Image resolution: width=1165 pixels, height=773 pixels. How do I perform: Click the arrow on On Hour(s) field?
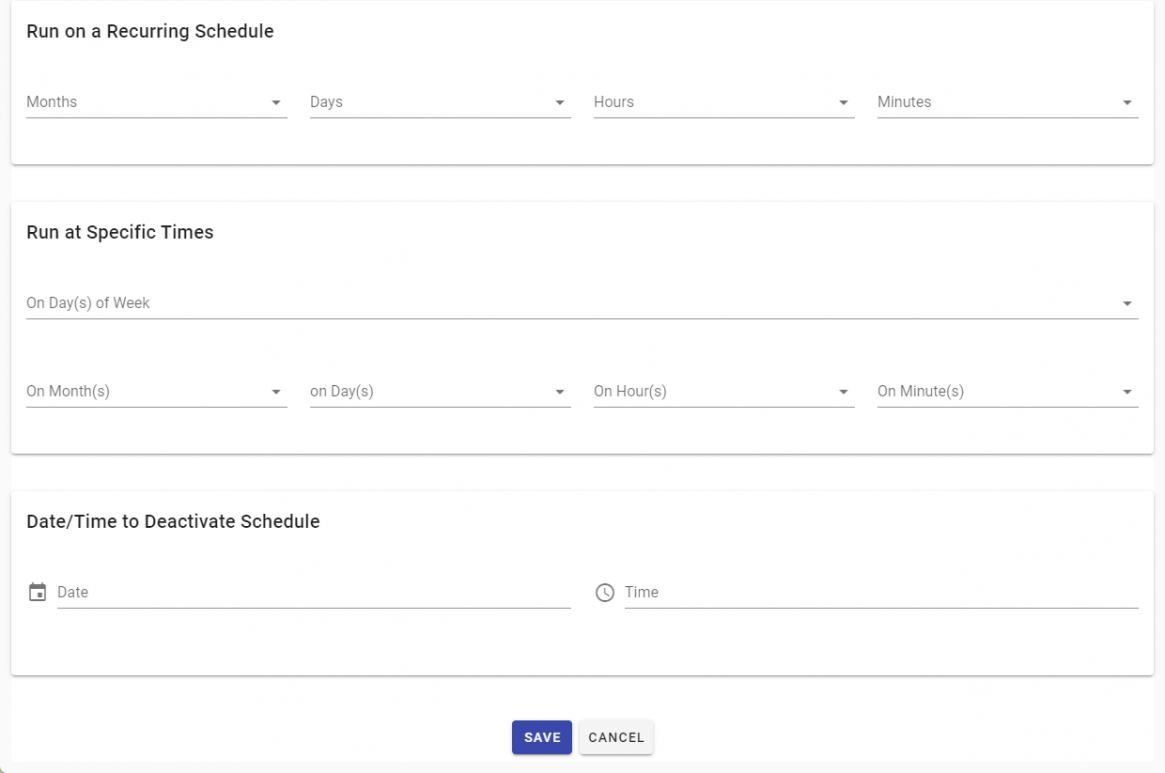point(844,392)
